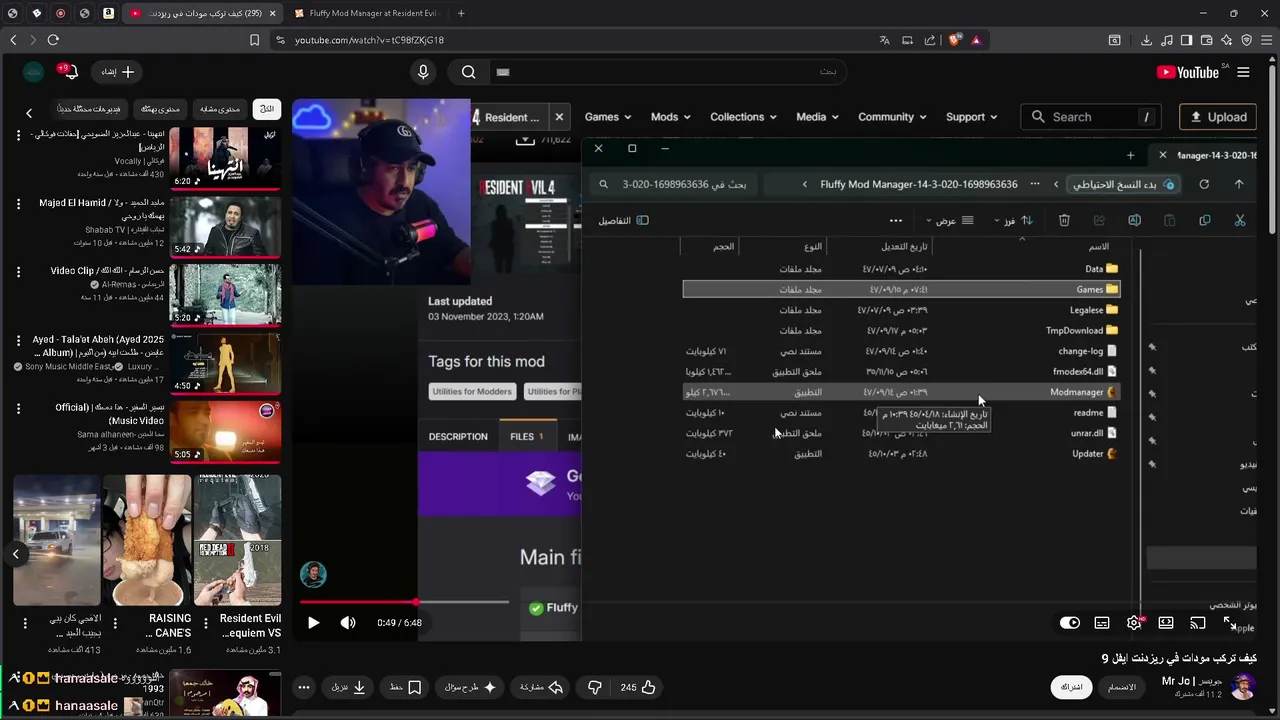Click the Explorer Rename icon
Viewport: 1280px width, 720px height.
(1134, 220)
